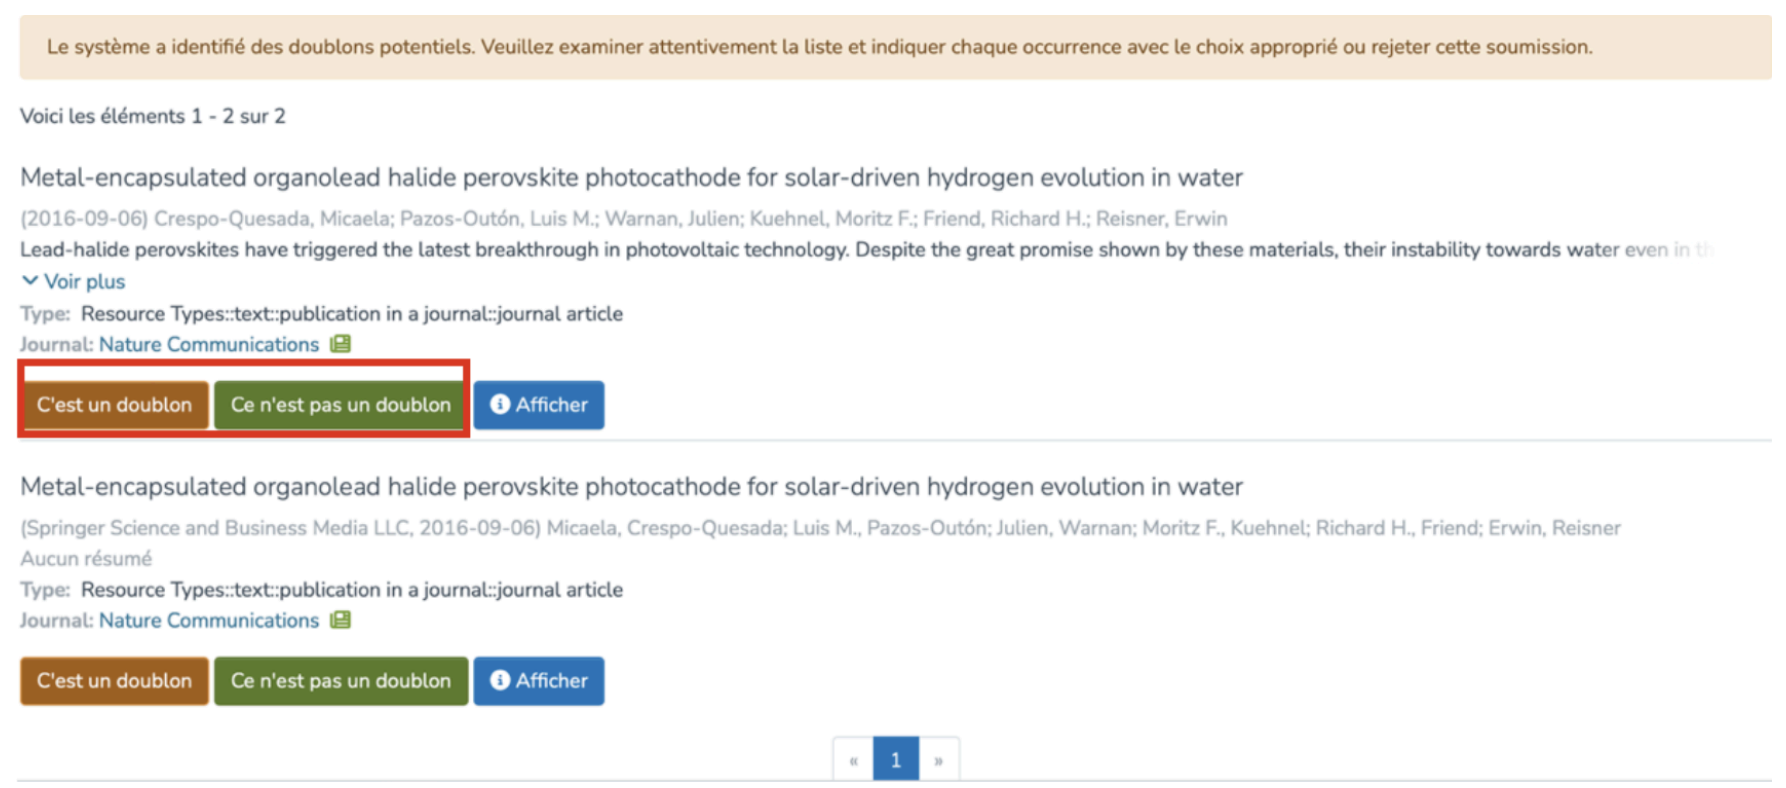The image size is (1786, 788).
Task: Select page 1 in pagination
Action: click(x=895, y=760)
